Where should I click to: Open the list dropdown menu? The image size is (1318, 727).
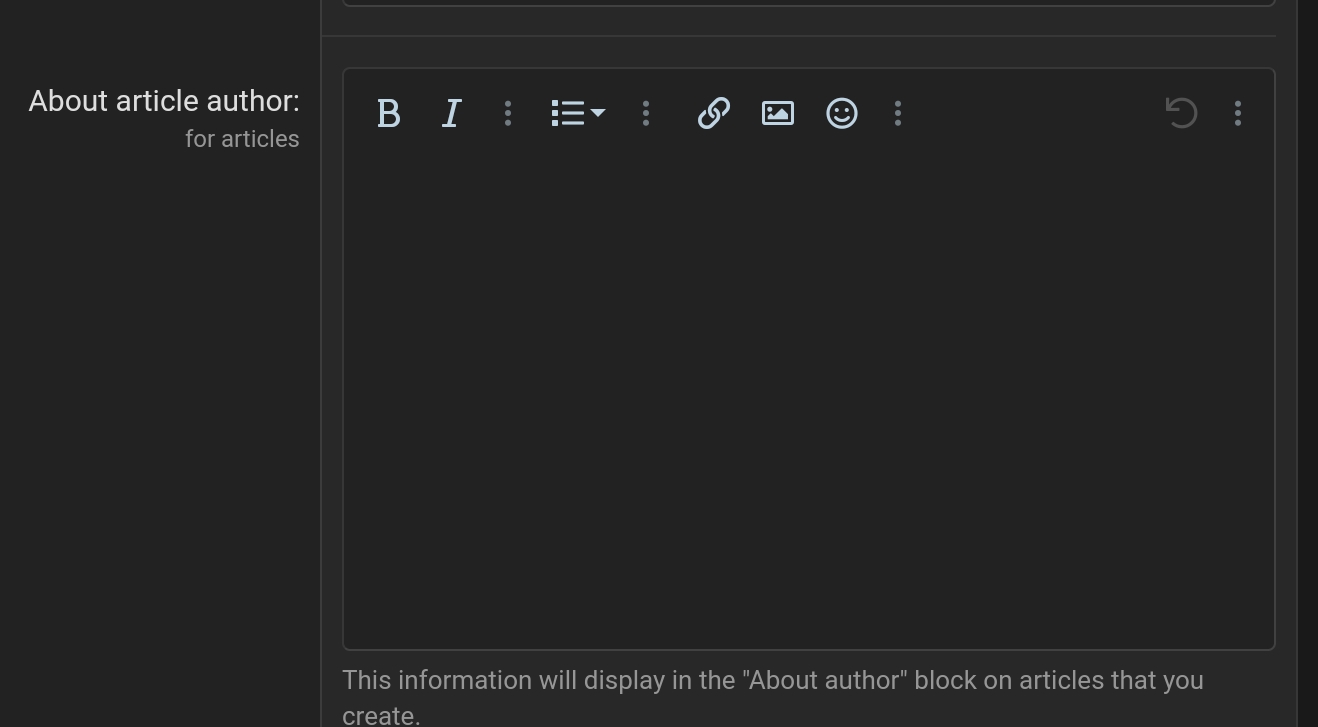point(578,113)
